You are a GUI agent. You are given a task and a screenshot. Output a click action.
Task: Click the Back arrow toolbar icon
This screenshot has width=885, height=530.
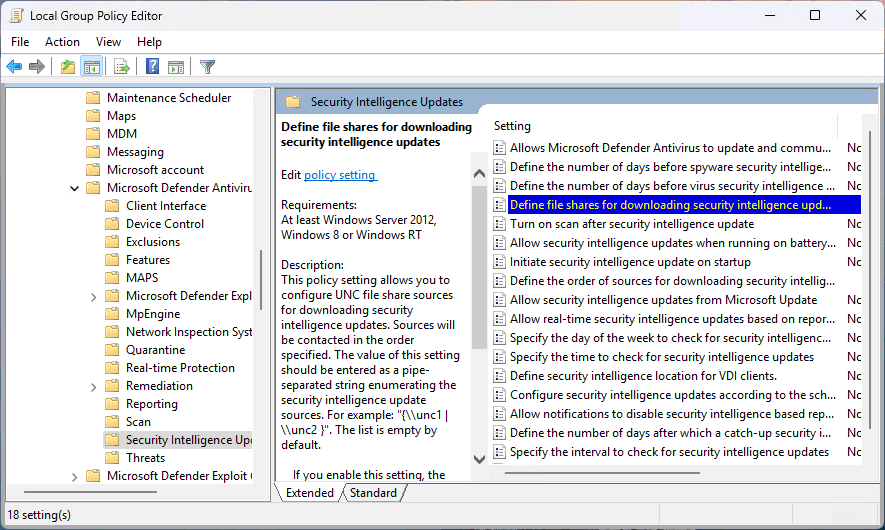coord(14,67)
